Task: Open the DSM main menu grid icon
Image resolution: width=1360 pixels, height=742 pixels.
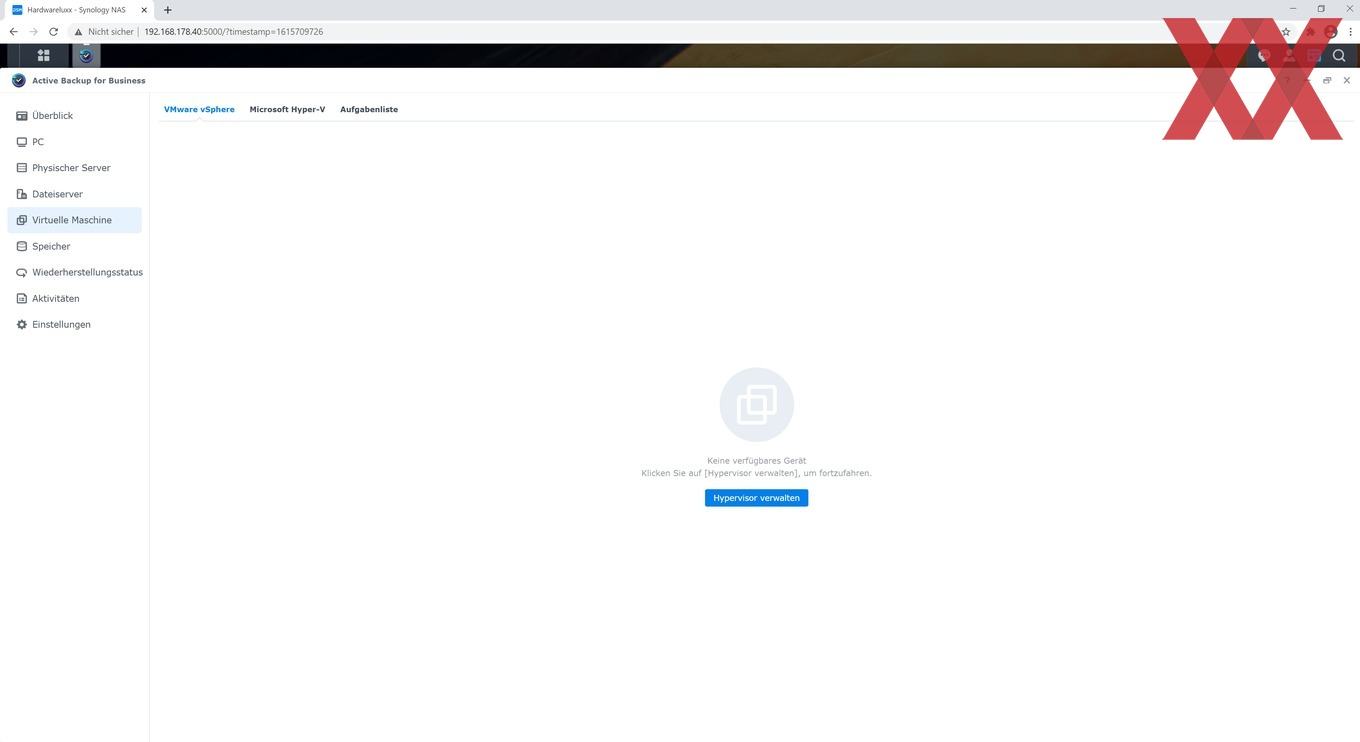Action: pyautogui.click(x=43, y=56)
